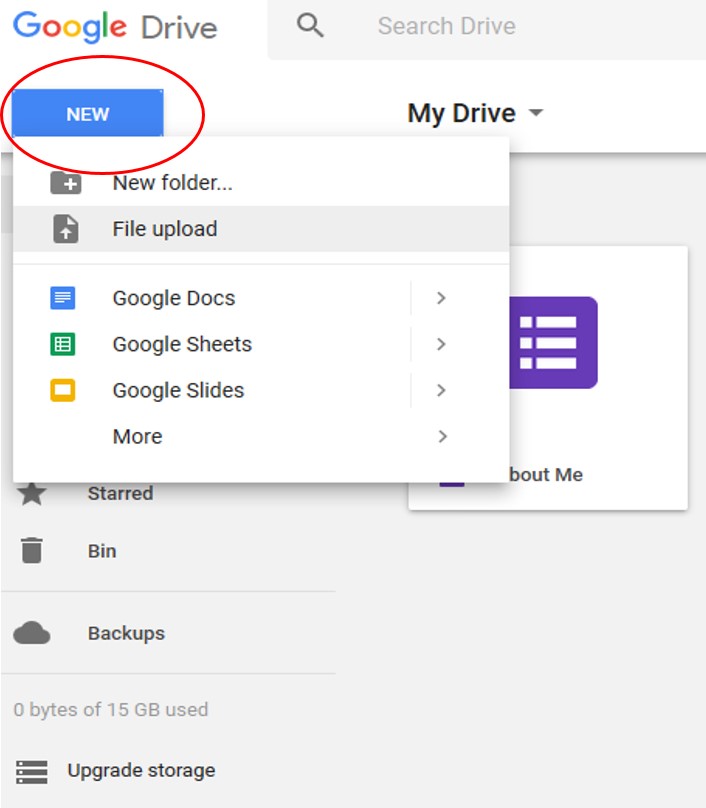Click the Starred star icon
The width and height of the screenshot is (706, 808).
32,494
